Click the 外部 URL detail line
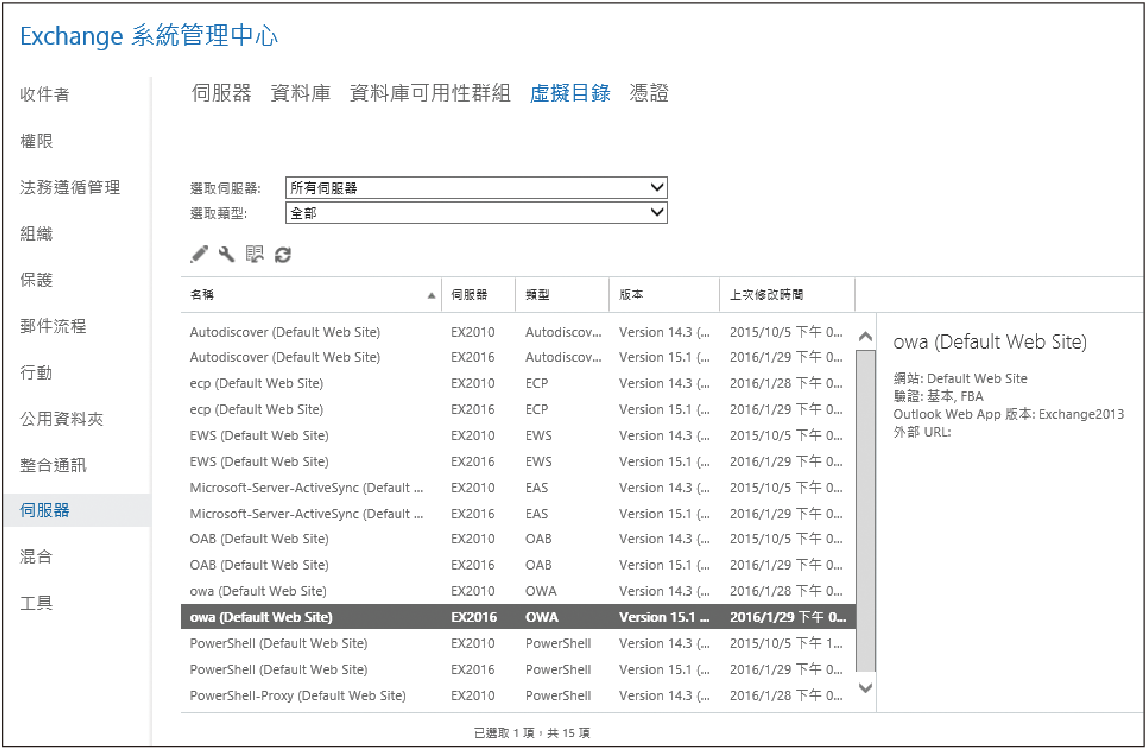The height and width of the screenshot is (750, 1147). point(922,432)
